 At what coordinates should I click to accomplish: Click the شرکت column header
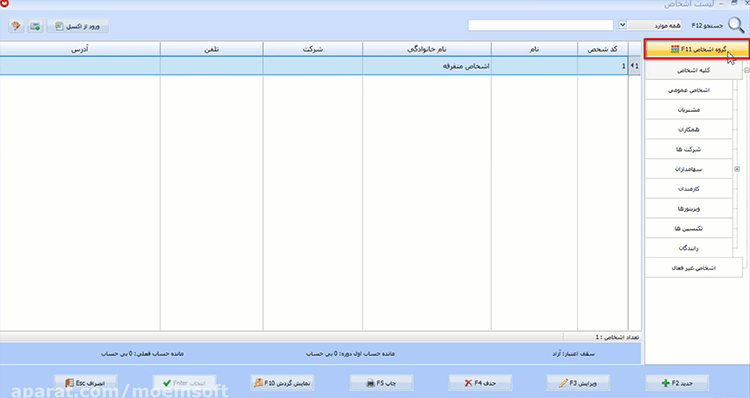(x=313, y=49)
